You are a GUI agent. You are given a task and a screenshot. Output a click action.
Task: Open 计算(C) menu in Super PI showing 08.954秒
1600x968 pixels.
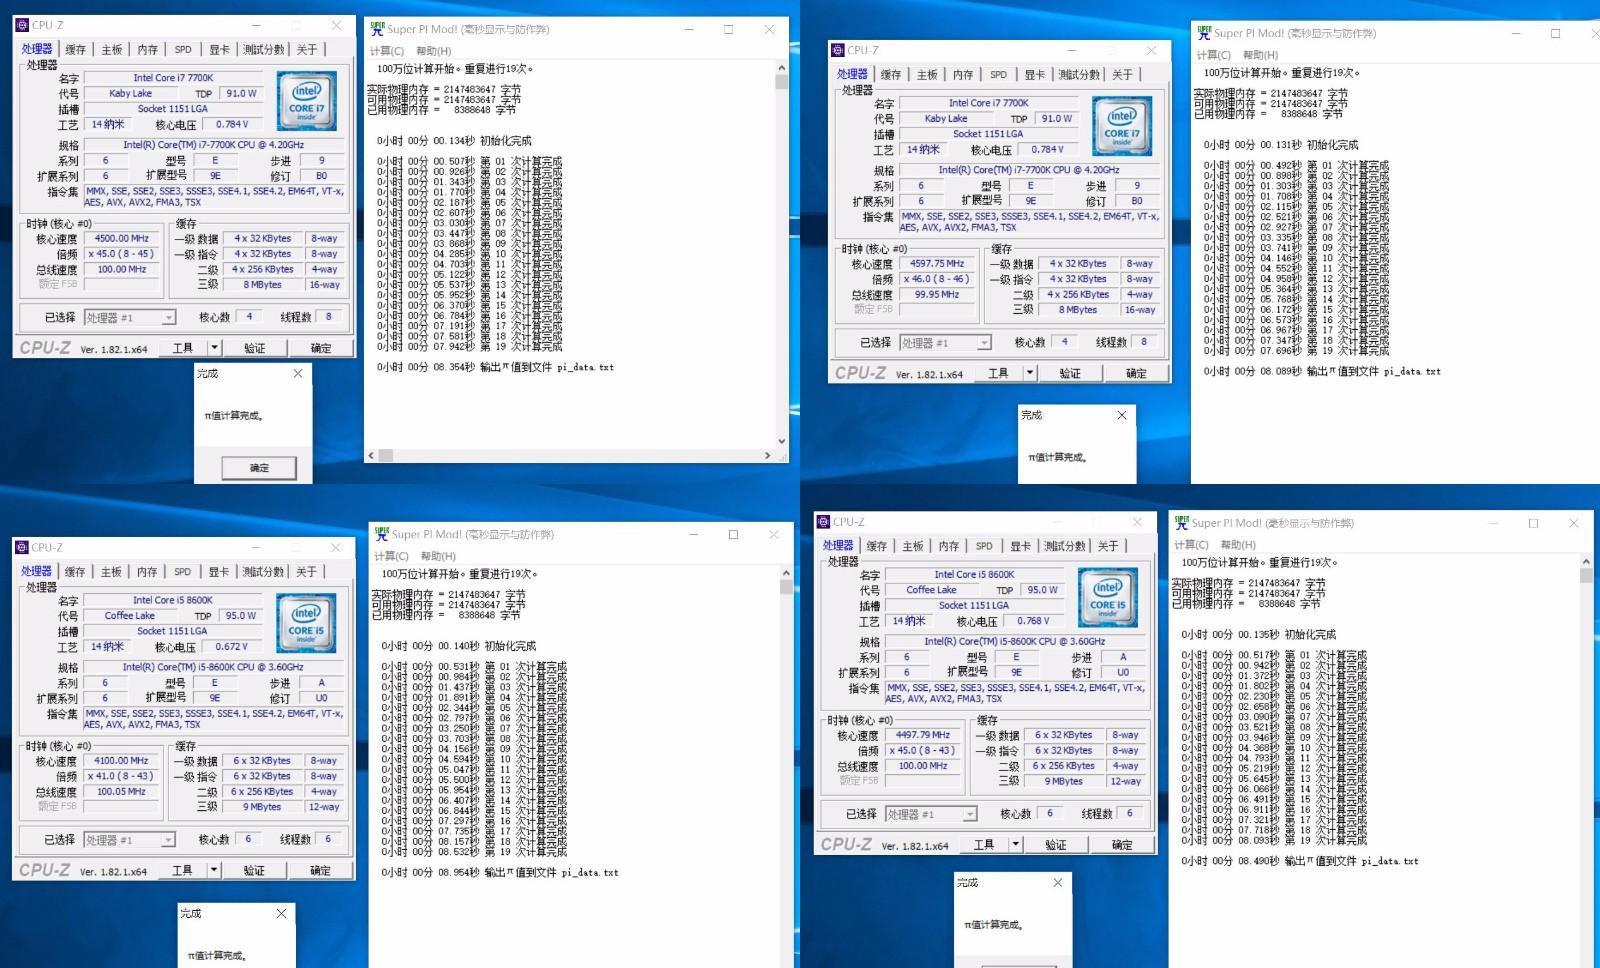pyautogui.click(x=392, y=556)
